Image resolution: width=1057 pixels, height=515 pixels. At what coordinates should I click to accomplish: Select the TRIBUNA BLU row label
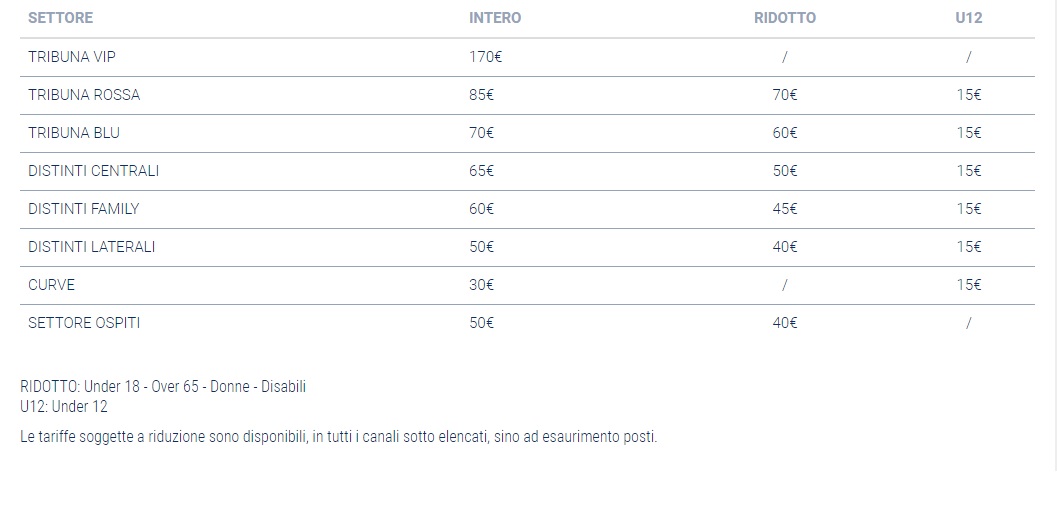74,133
